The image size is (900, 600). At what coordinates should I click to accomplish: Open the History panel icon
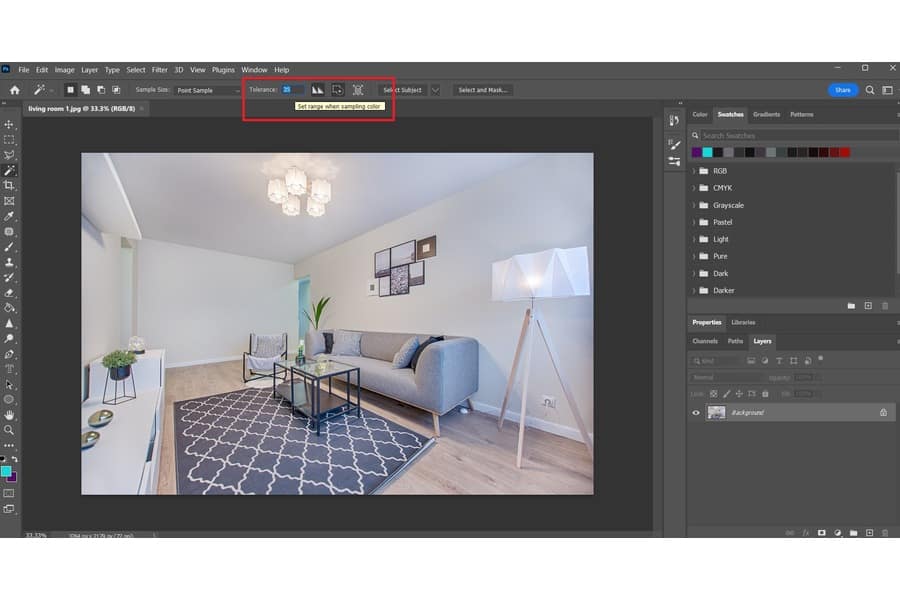[x=674, y=120]
